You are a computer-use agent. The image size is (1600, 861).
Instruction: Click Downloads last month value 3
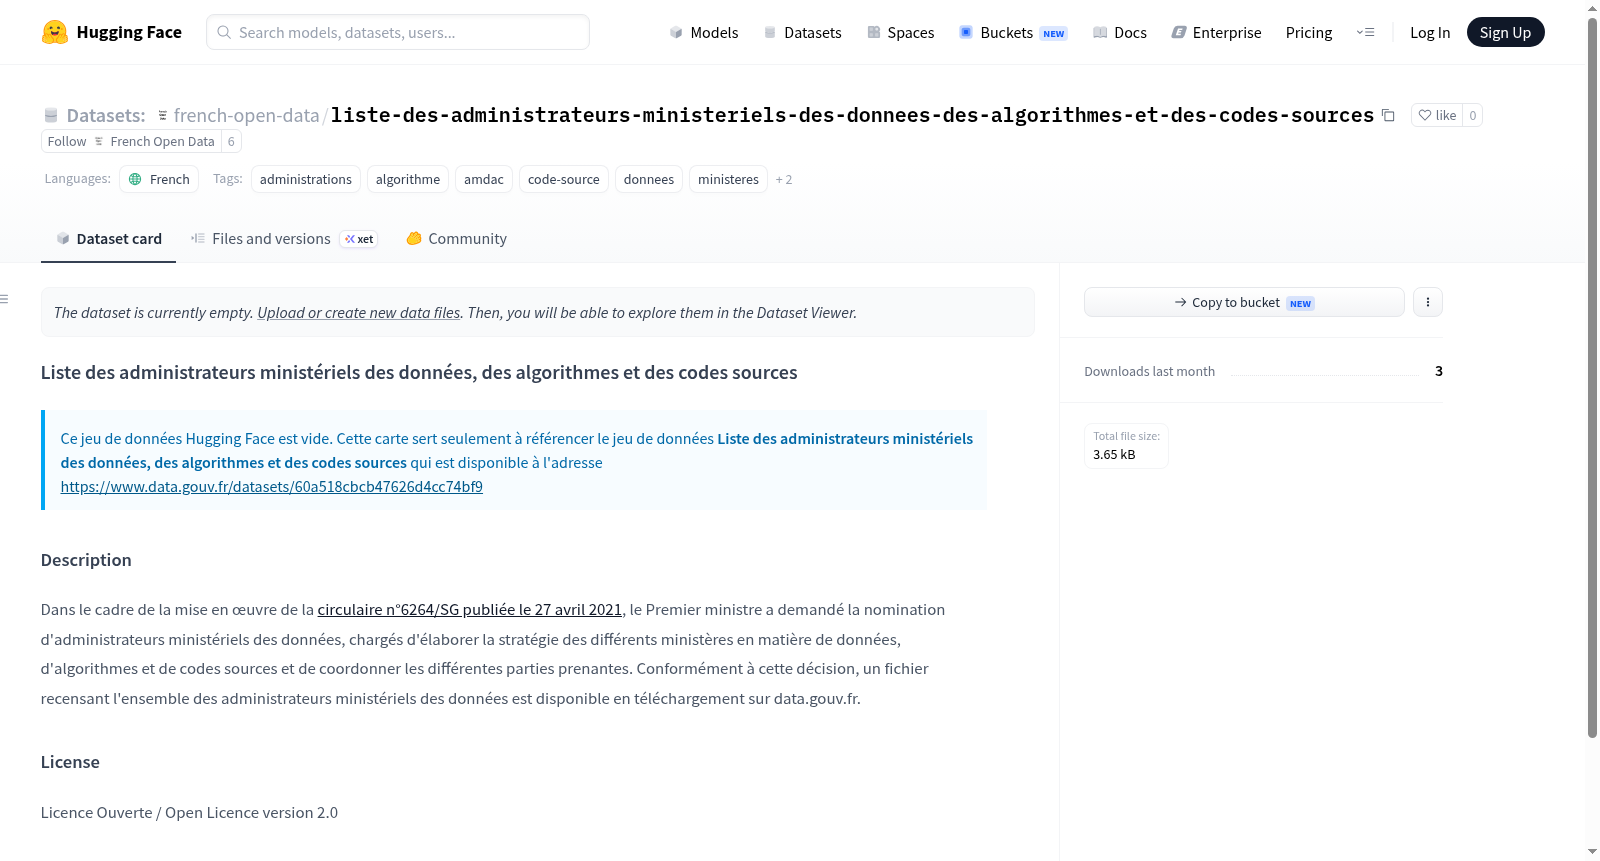(1439, 371)
